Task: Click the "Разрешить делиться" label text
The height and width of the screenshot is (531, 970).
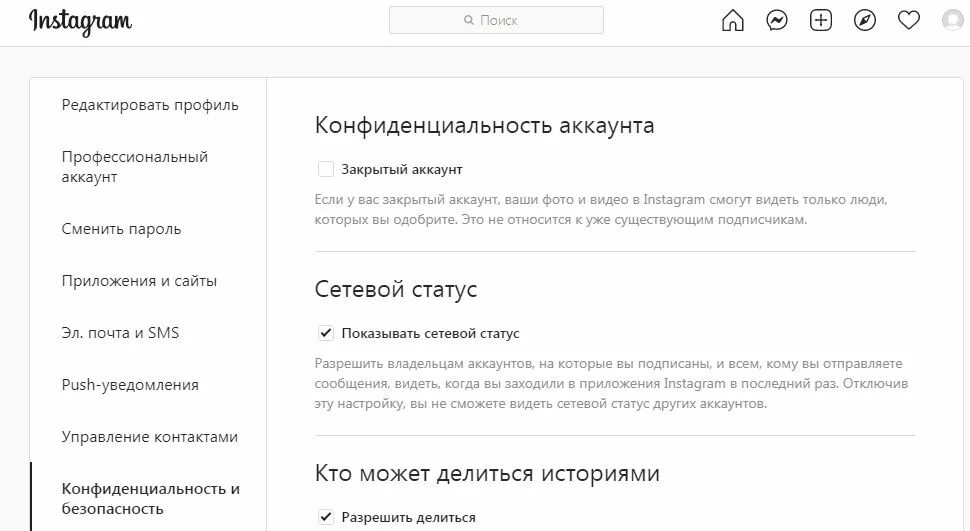Action: point(408,517)
